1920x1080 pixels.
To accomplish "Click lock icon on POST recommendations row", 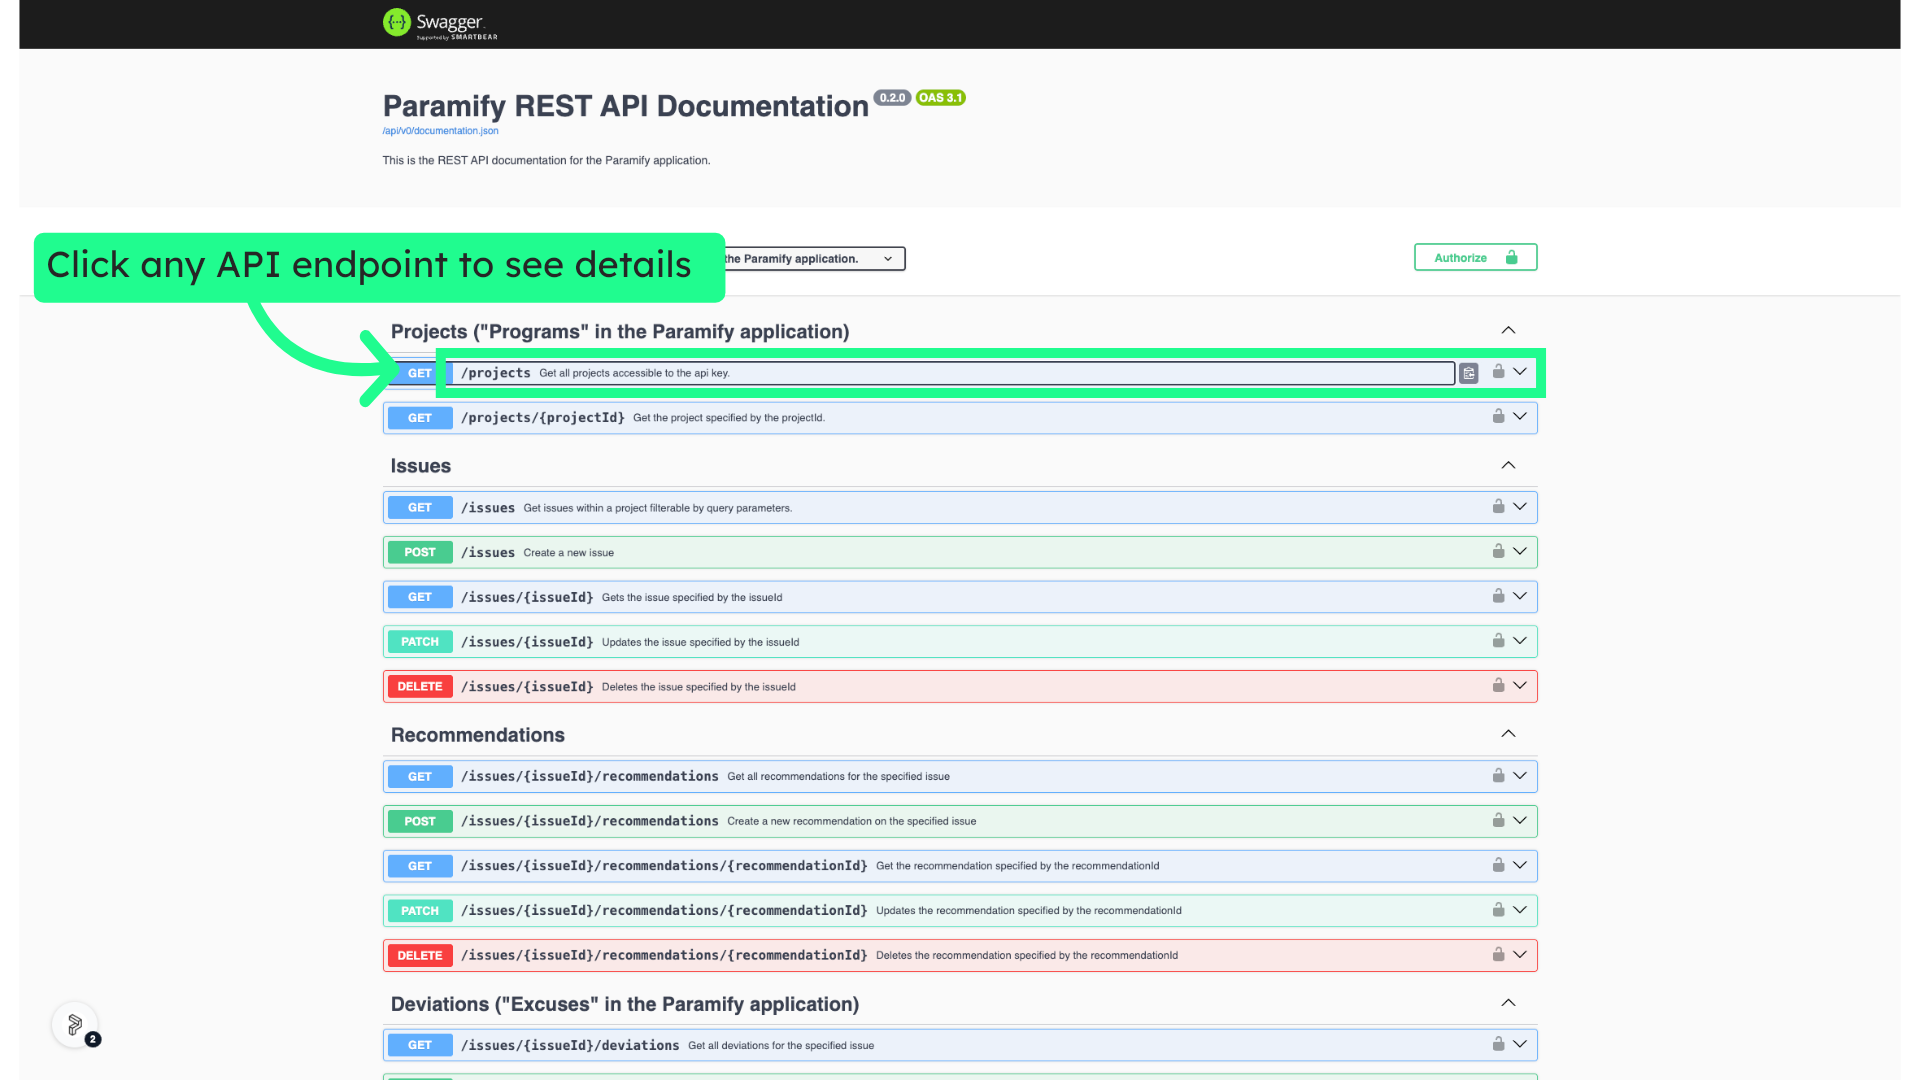I will 1498,820.
